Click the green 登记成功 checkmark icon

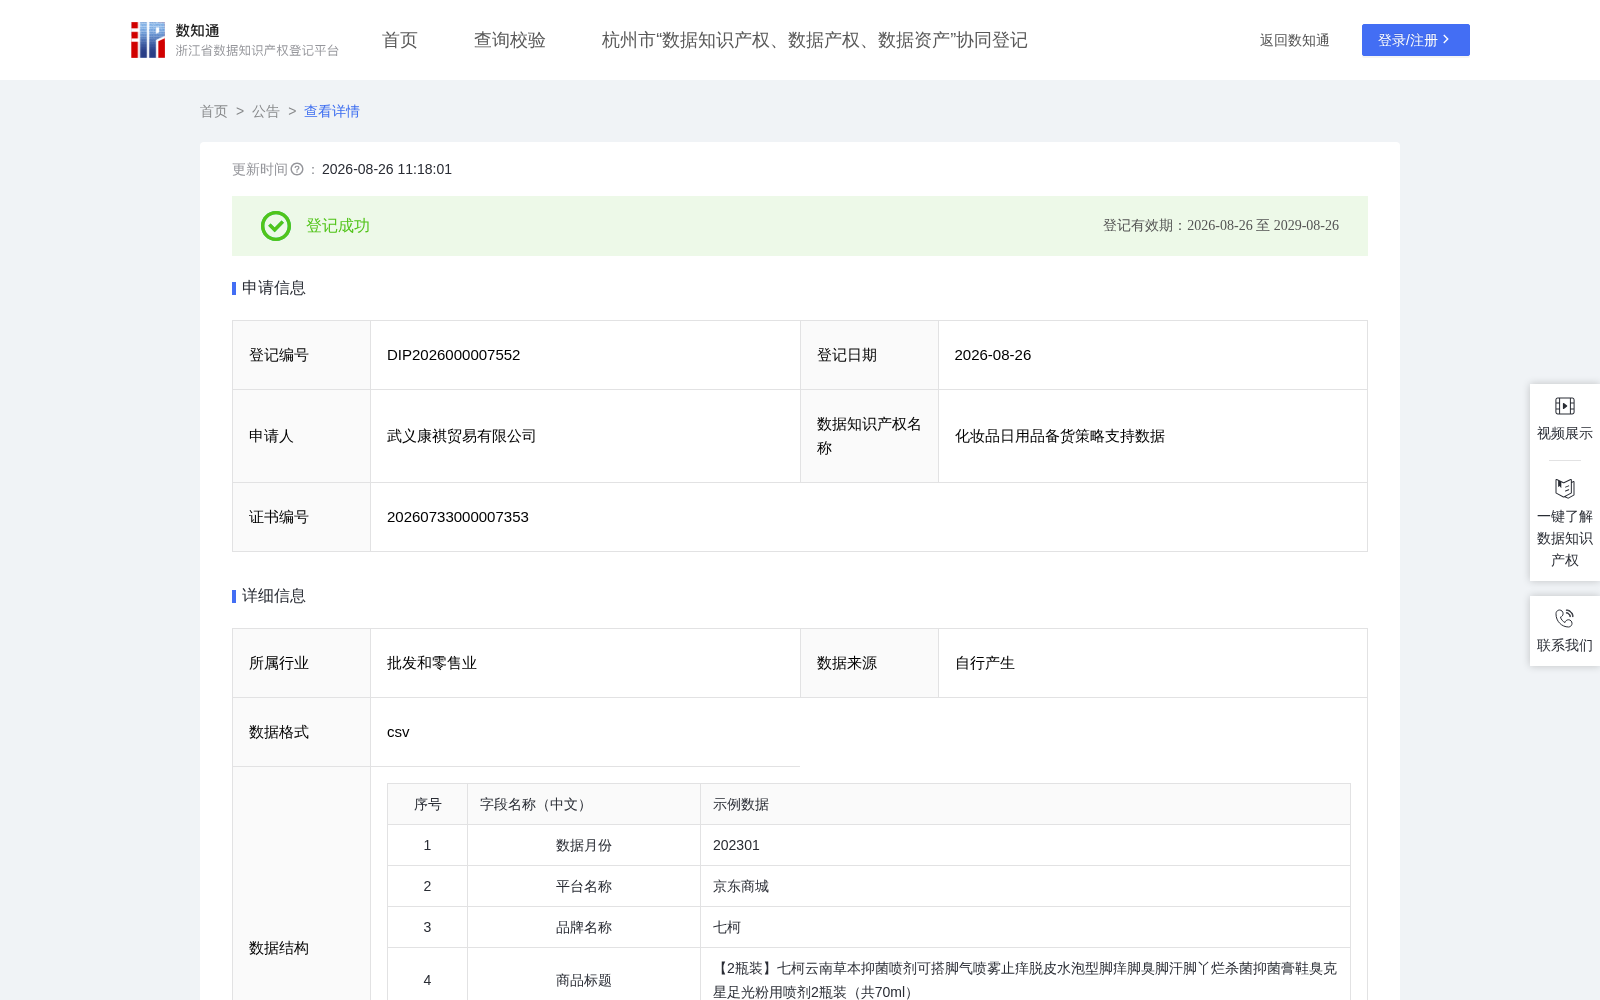click(x=276, y=226)
